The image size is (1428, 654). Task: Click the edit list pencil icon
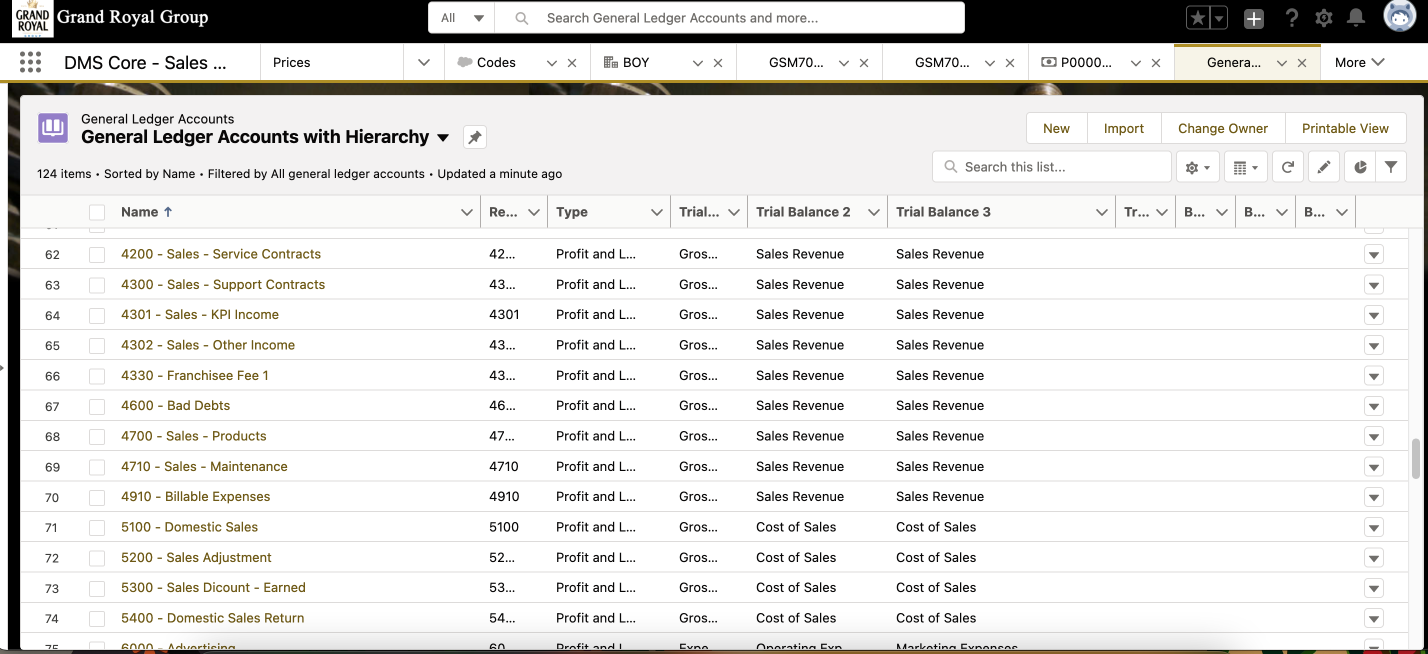click(x=1324, y=167)
